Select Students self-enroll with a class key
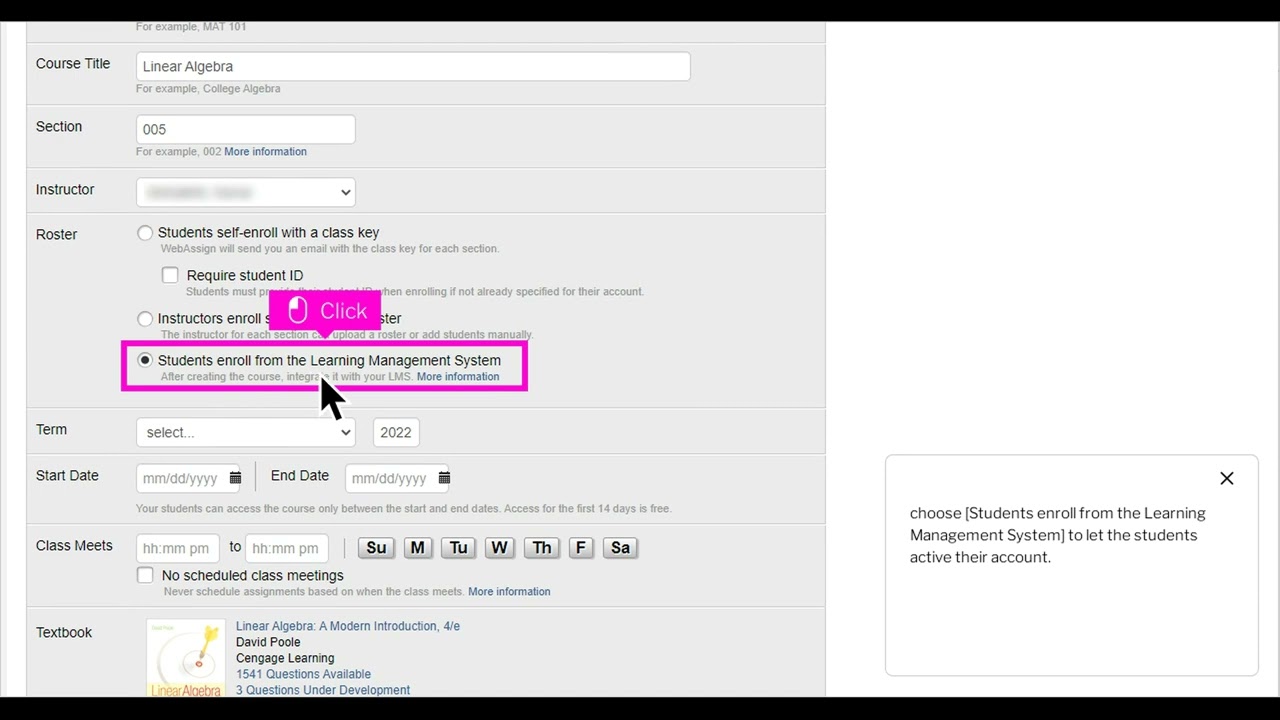This screenshot has height=720, width=1280. tap(145, 233)
